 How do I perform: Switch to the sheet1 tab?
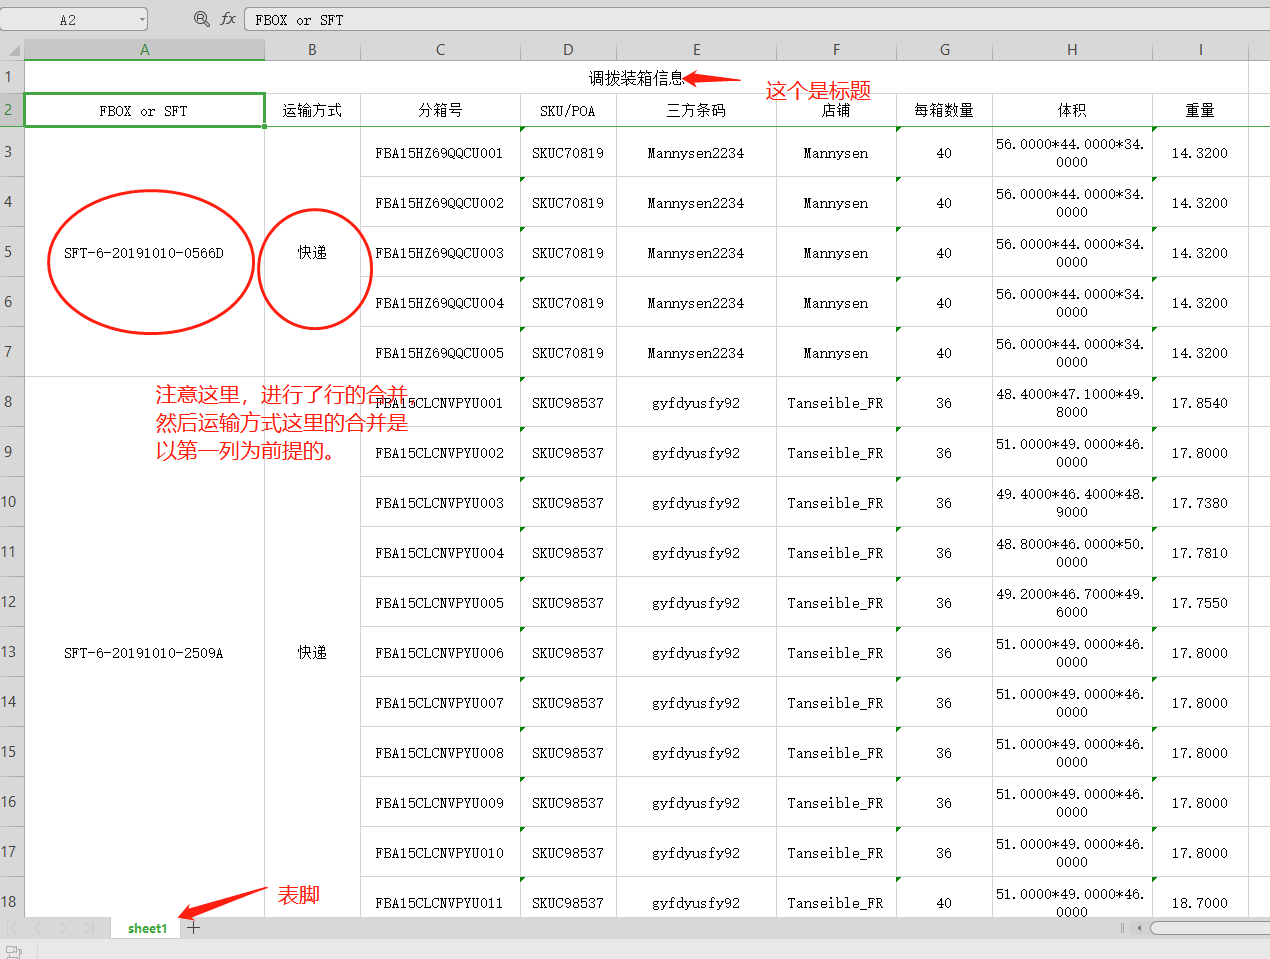(146, 928)
